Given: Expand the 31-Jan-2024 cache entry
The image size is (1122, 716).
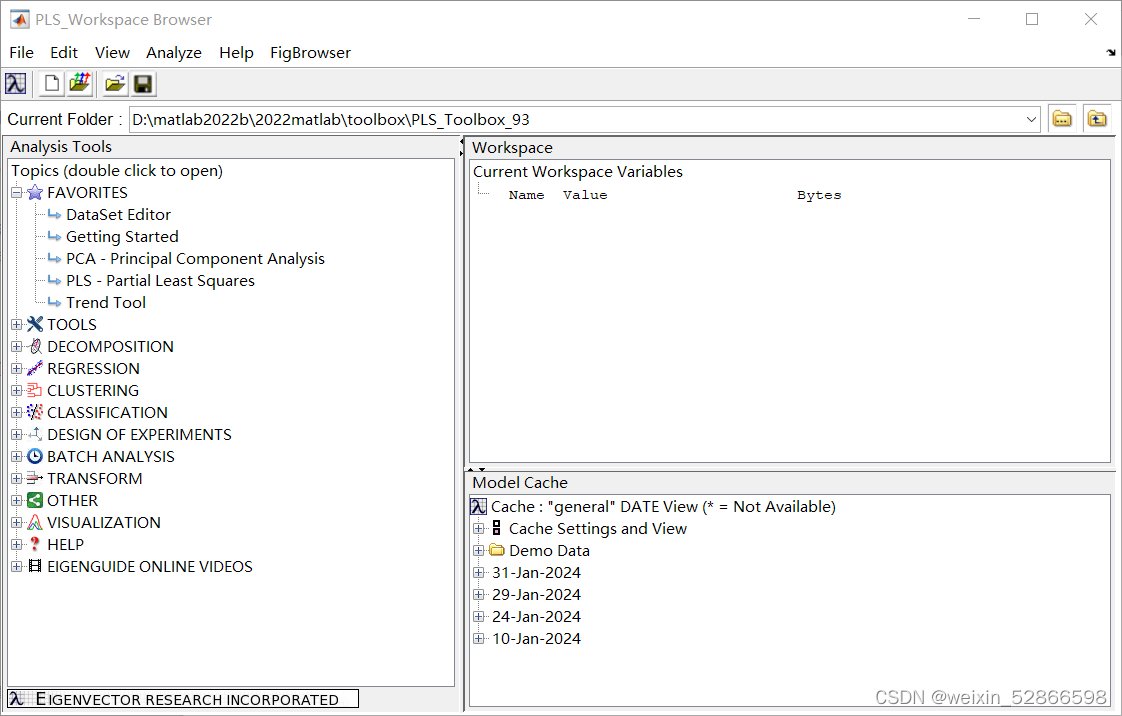Looking at the screenshot, I should (x=479, y=572).
